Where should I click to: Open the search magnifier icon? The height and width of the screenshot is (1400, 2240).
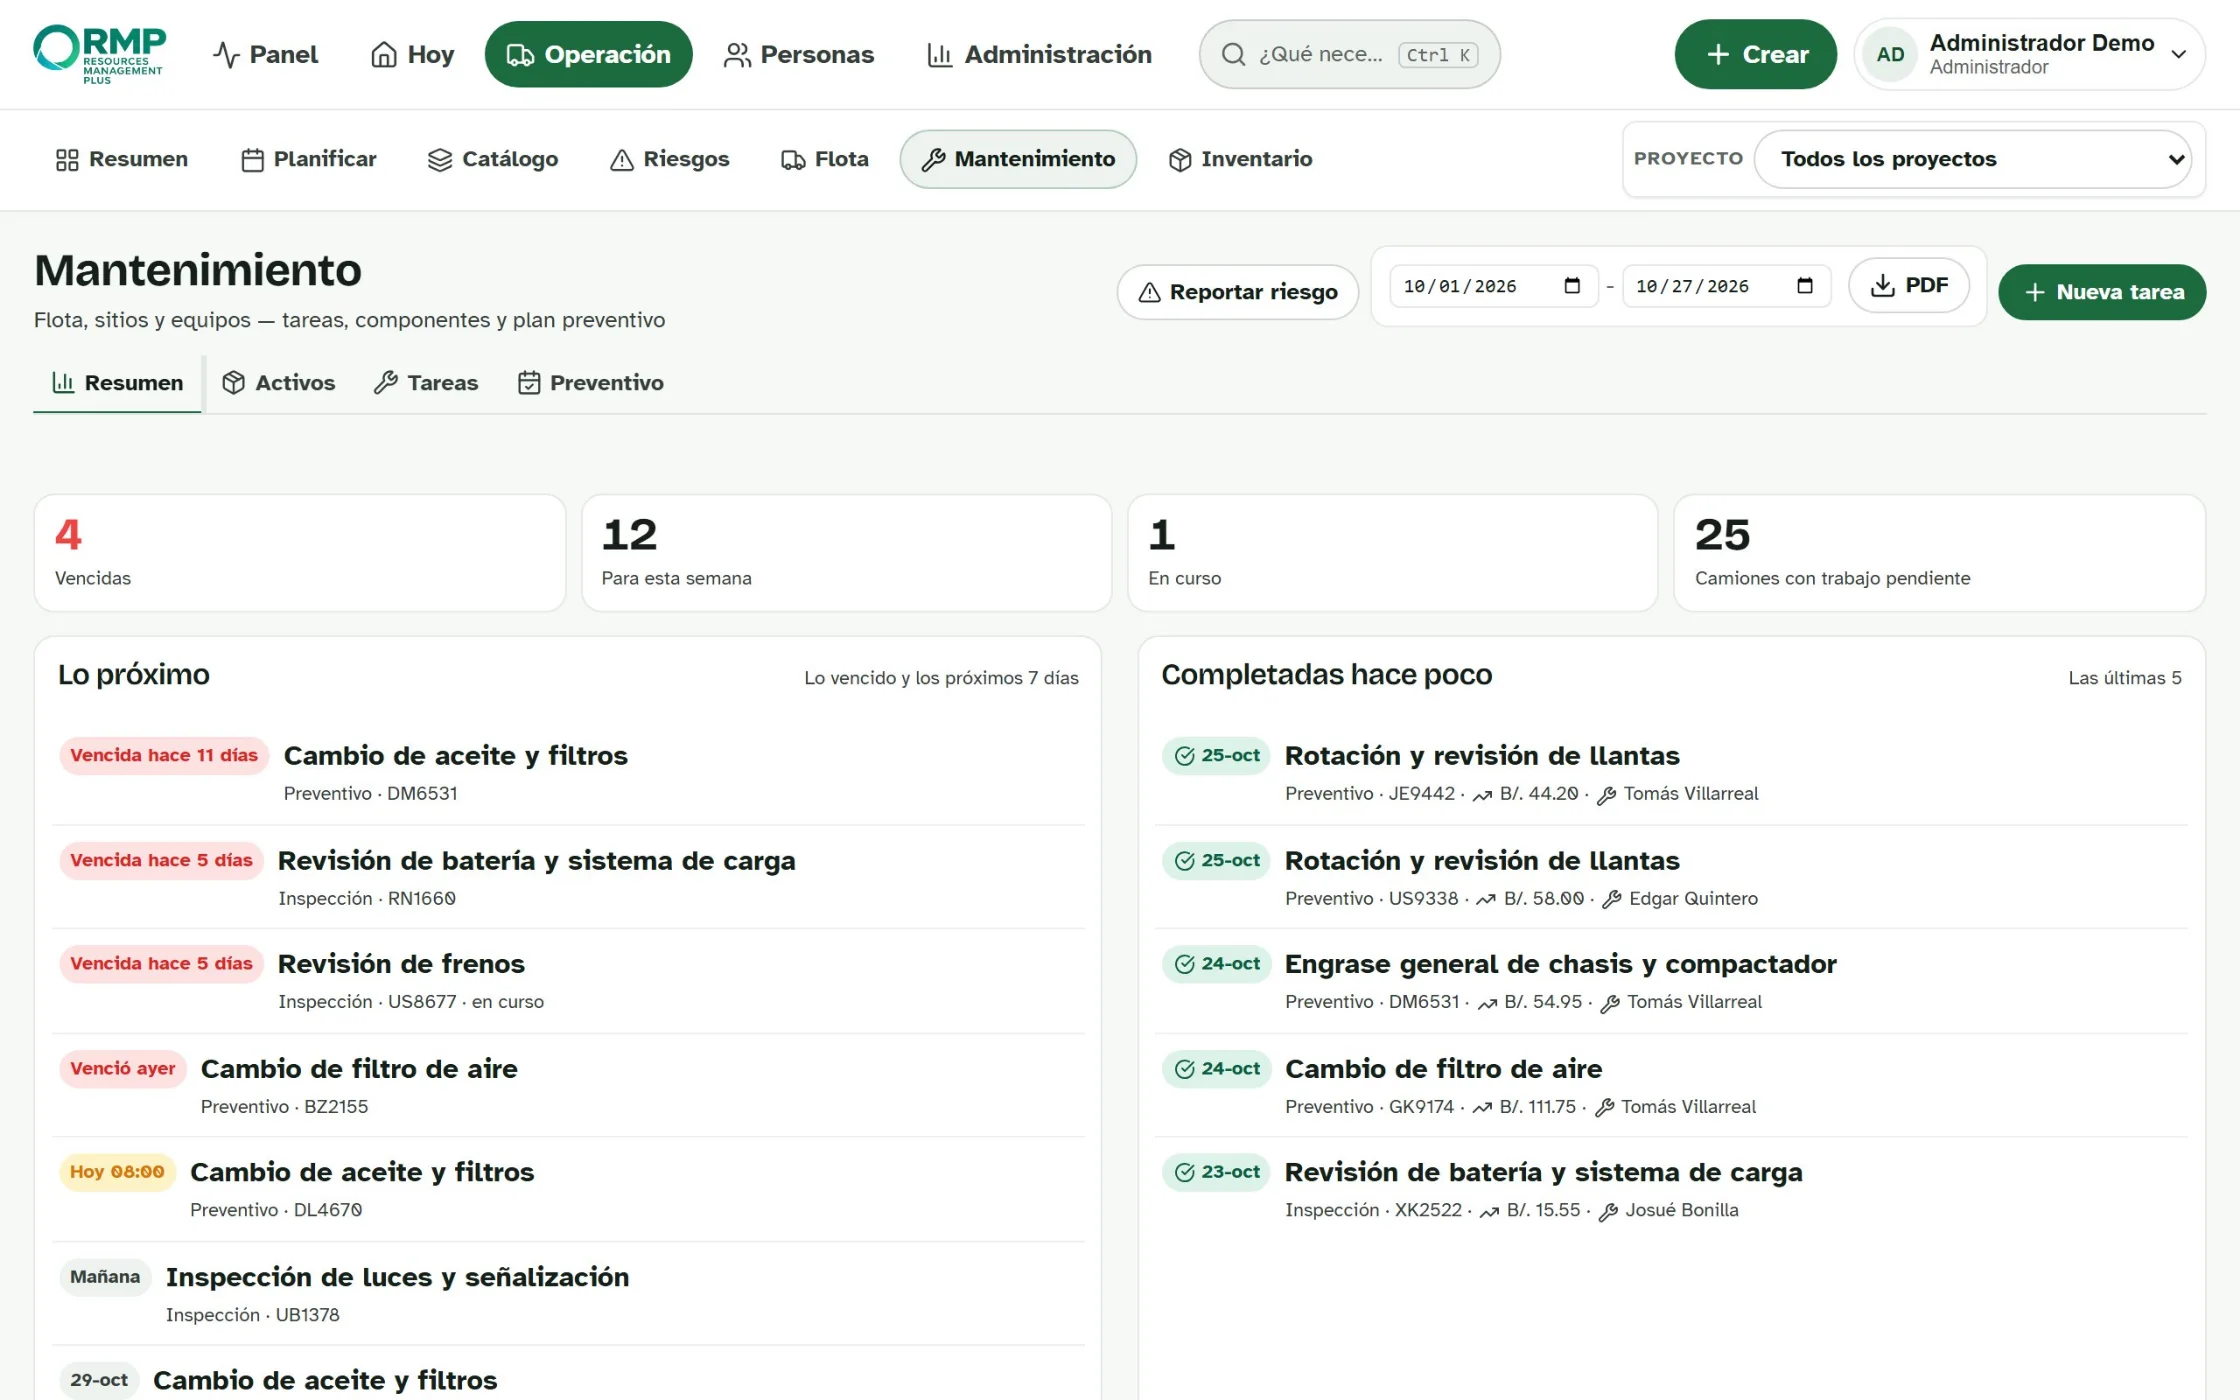click(1233, 54)
